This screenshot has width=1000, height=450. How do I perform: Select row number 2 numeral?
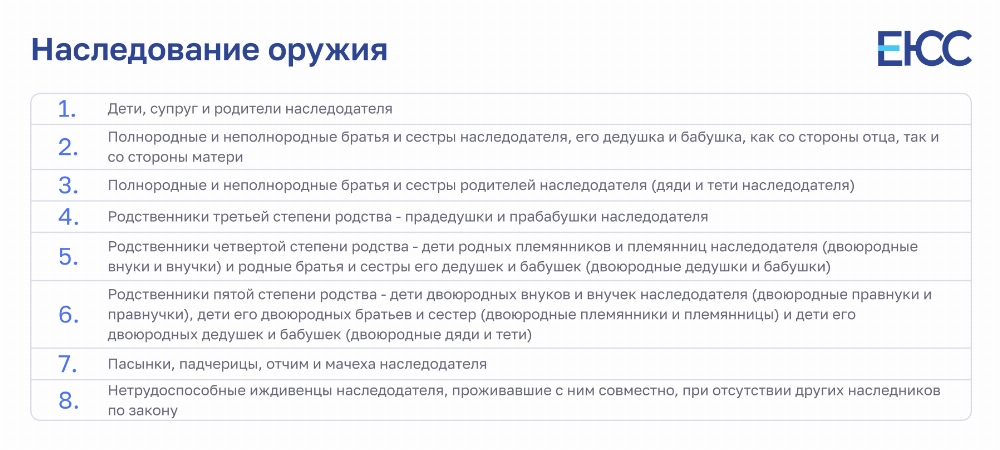(68, 147)
